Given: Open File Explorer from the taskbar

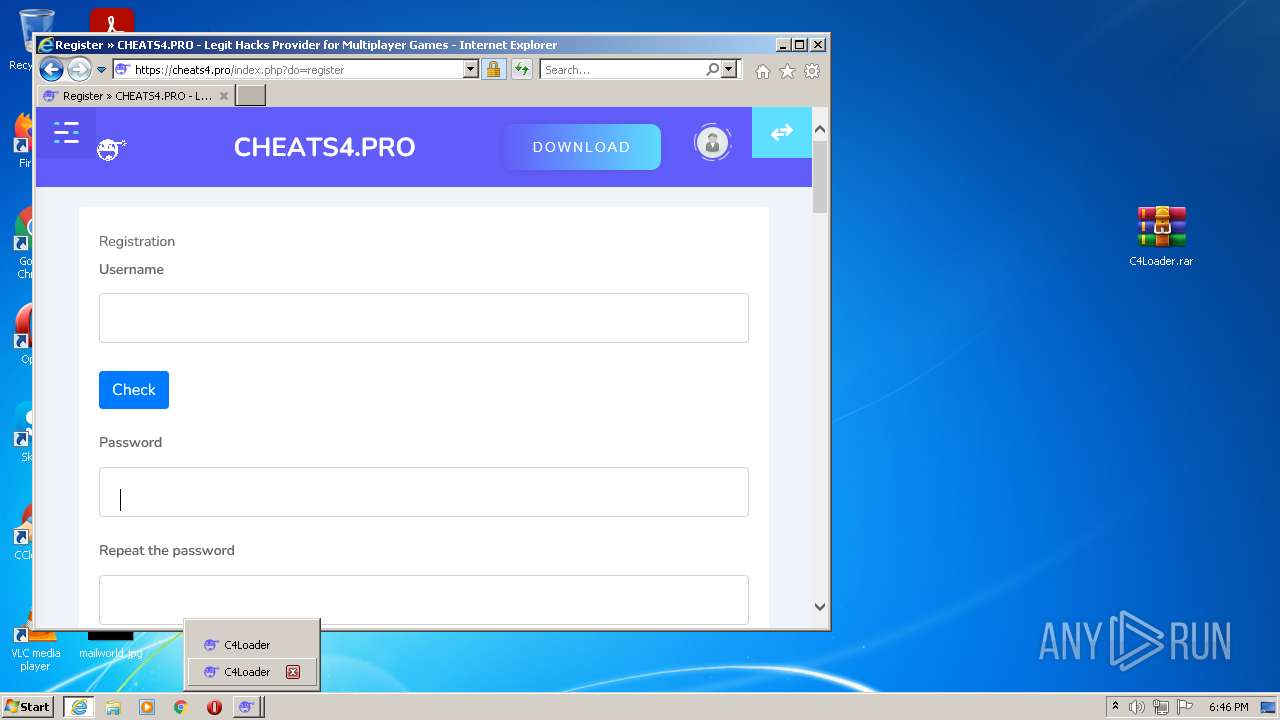Looking at the screenshot, I should click(113, 707).
